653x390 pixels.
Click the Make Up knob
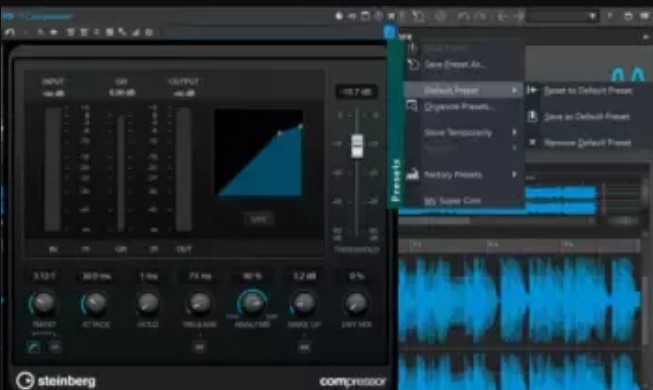(x=304, y=303)
